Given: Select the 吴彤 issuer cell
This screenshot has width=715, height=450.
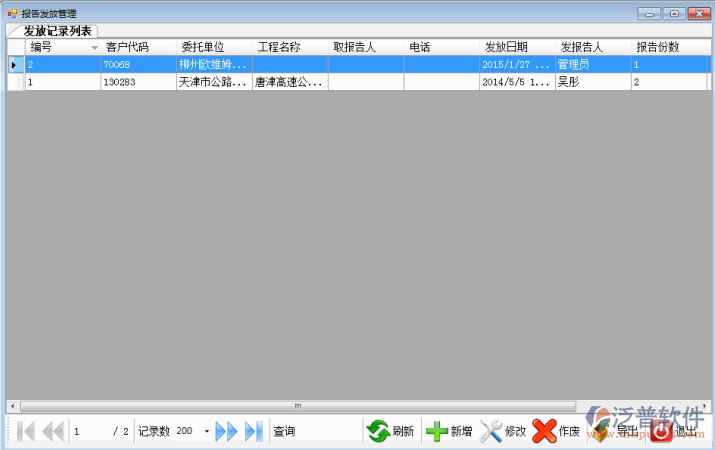Looking at the screenshot, I should (x=593, y=82).
